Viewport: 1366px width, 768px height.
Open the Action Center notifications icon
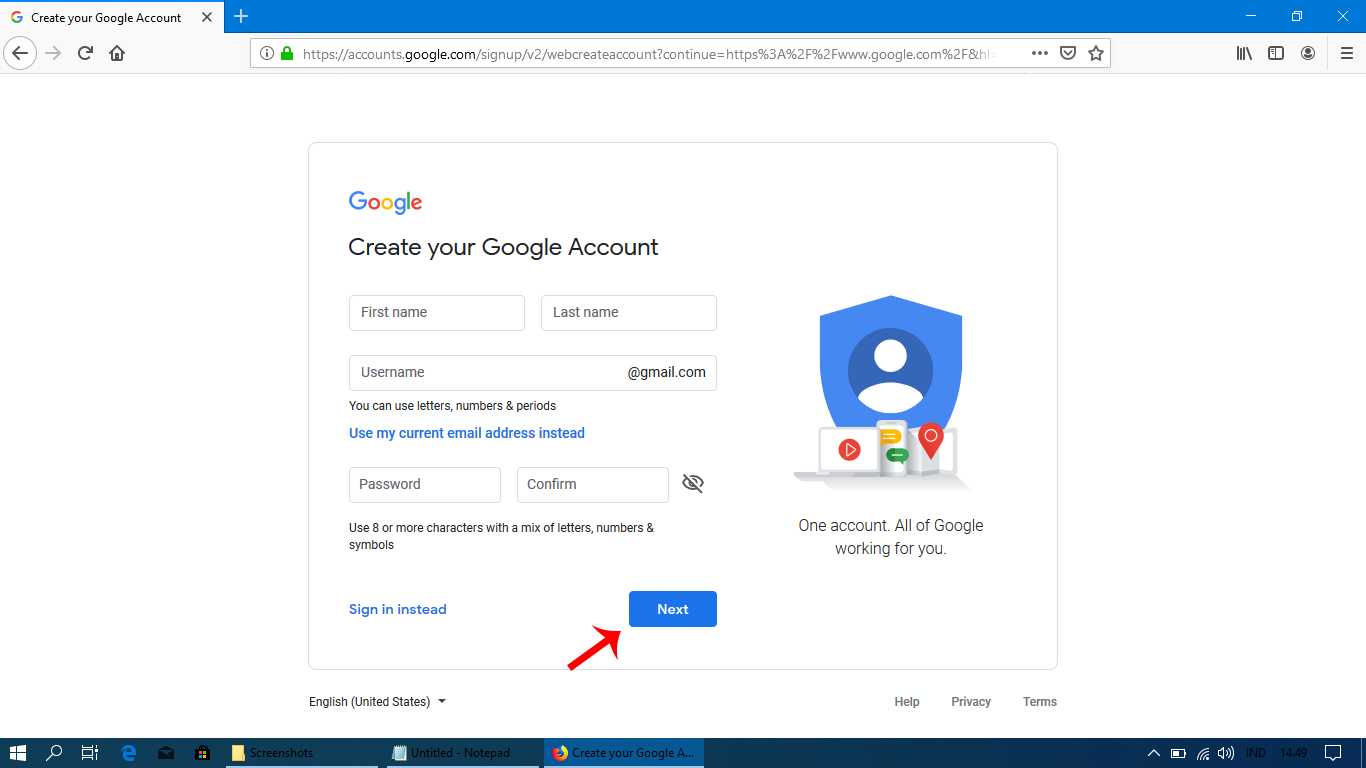click(1332, 753)
